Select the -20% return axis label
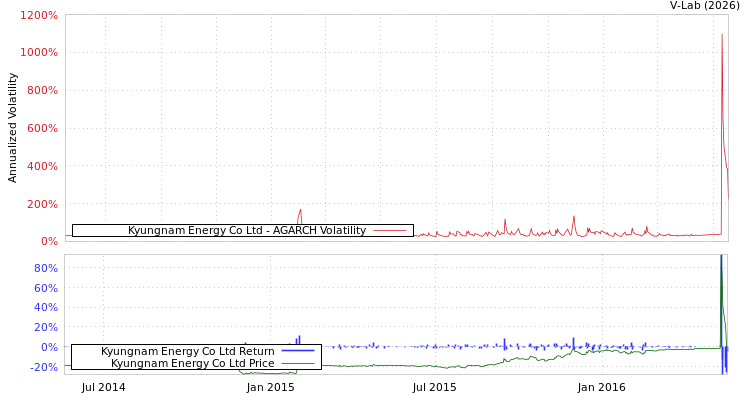 (43, 368)
